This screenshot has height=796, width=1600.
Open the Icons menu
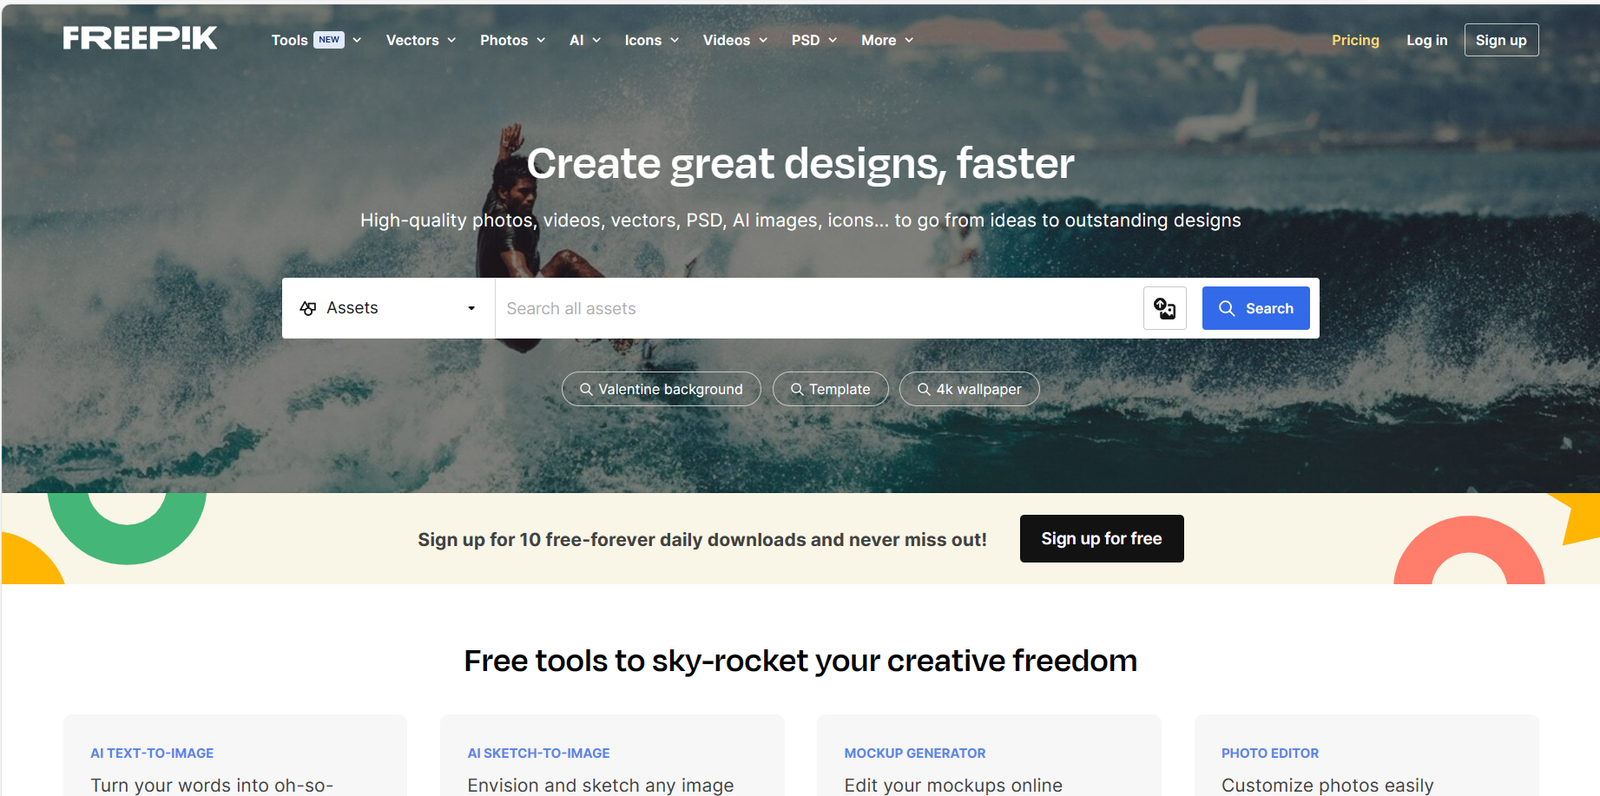click(652, 40)
